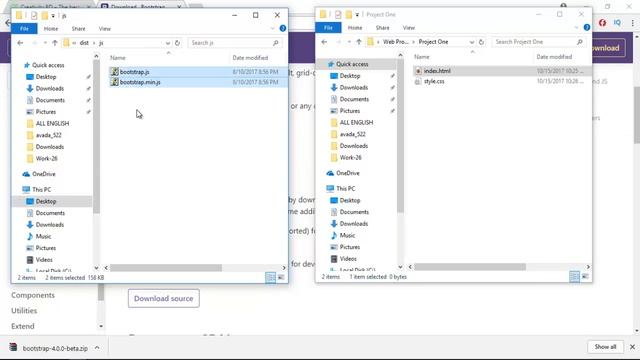Sort by Name column in js window
This screenshot has height=360, width=640.
click(x=118, y=58)
